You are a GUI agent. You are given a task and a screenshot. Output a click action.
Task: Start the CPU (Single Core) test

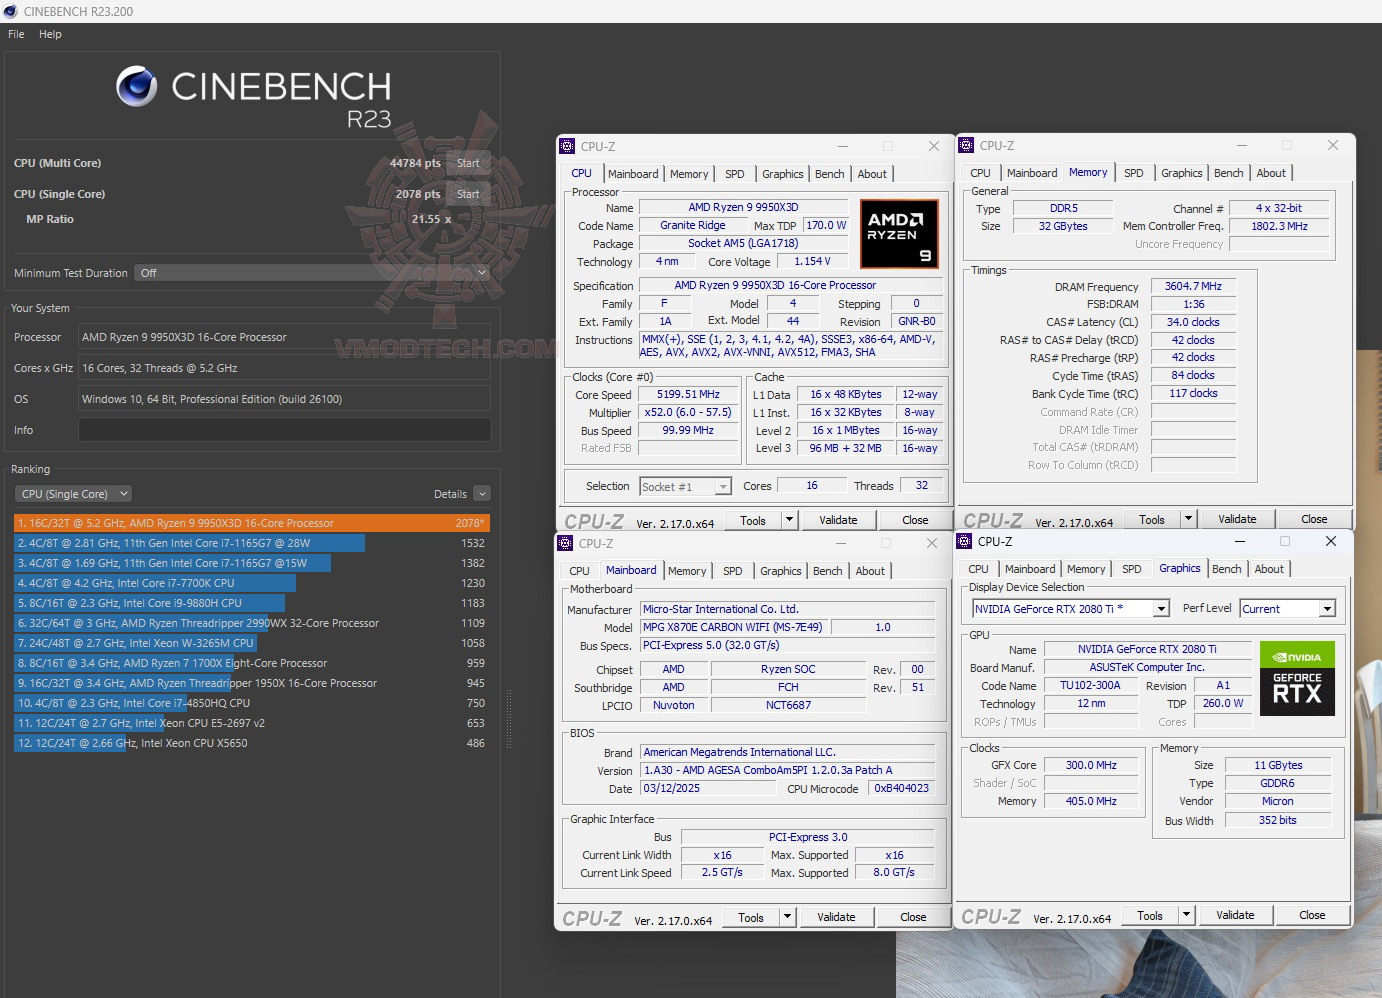click(x=468, y=194)
